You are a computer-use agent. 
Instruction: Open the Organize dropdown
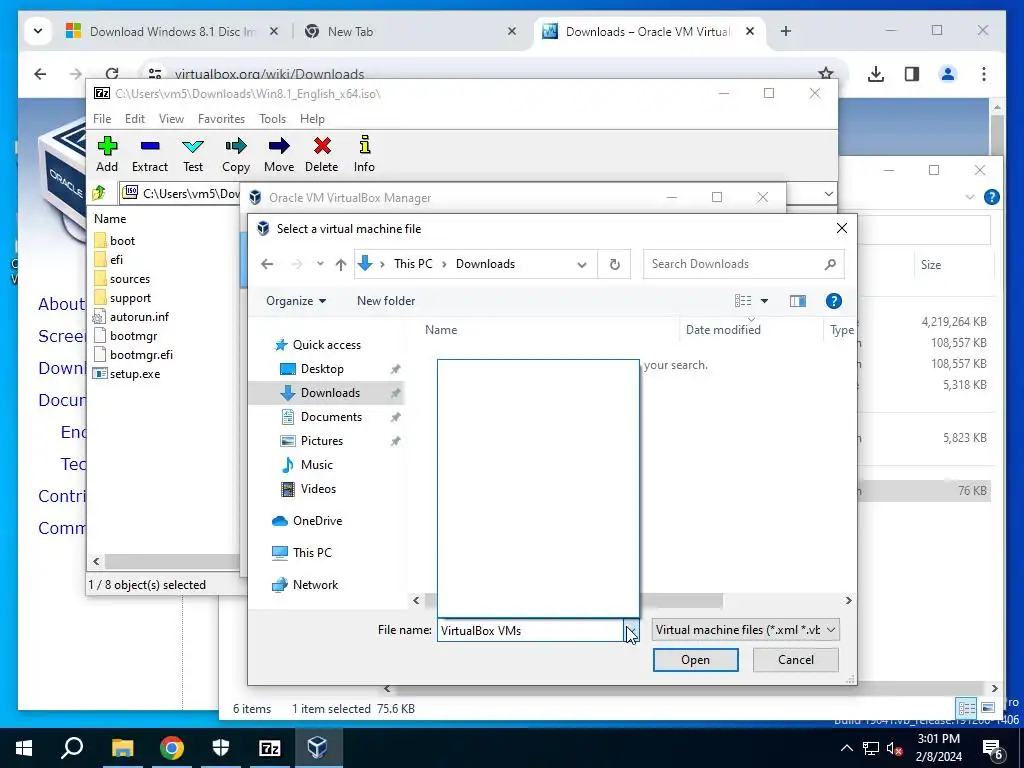[x=296, y=300]
